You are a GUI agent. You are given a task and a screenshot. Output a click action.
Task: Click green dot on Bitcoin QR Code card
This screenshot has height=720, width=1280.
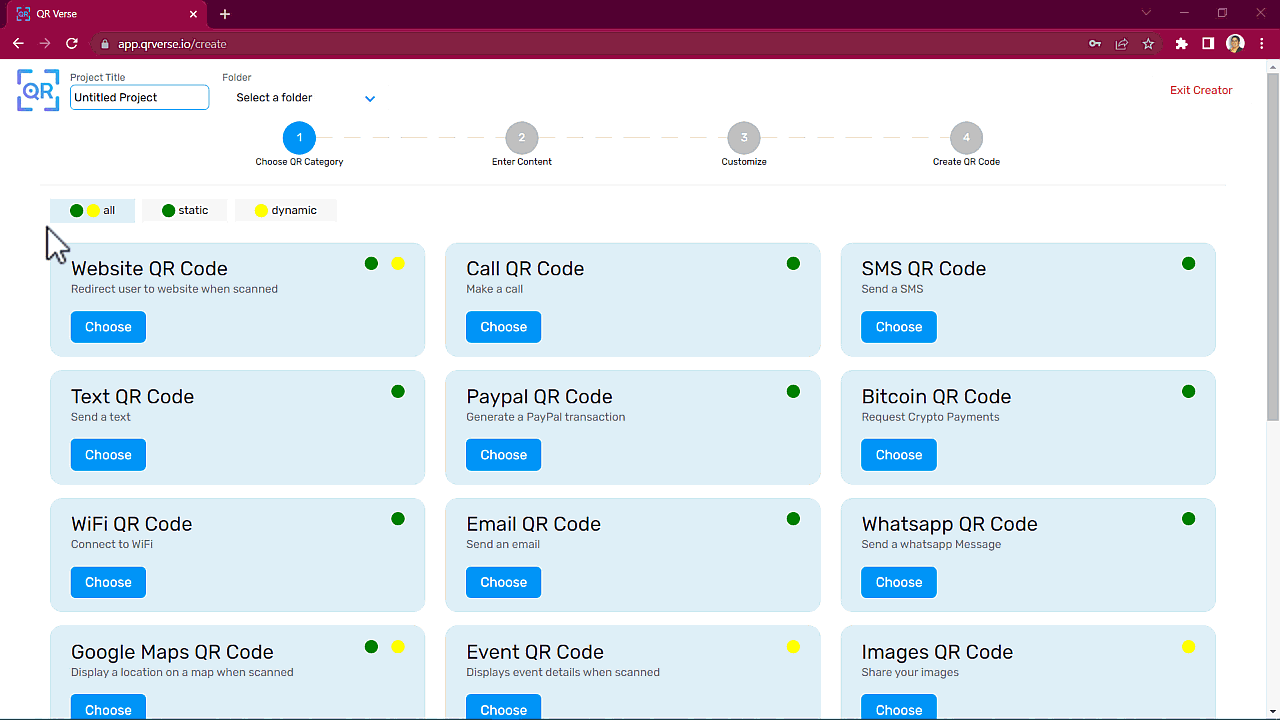[x=1188, y=391]
